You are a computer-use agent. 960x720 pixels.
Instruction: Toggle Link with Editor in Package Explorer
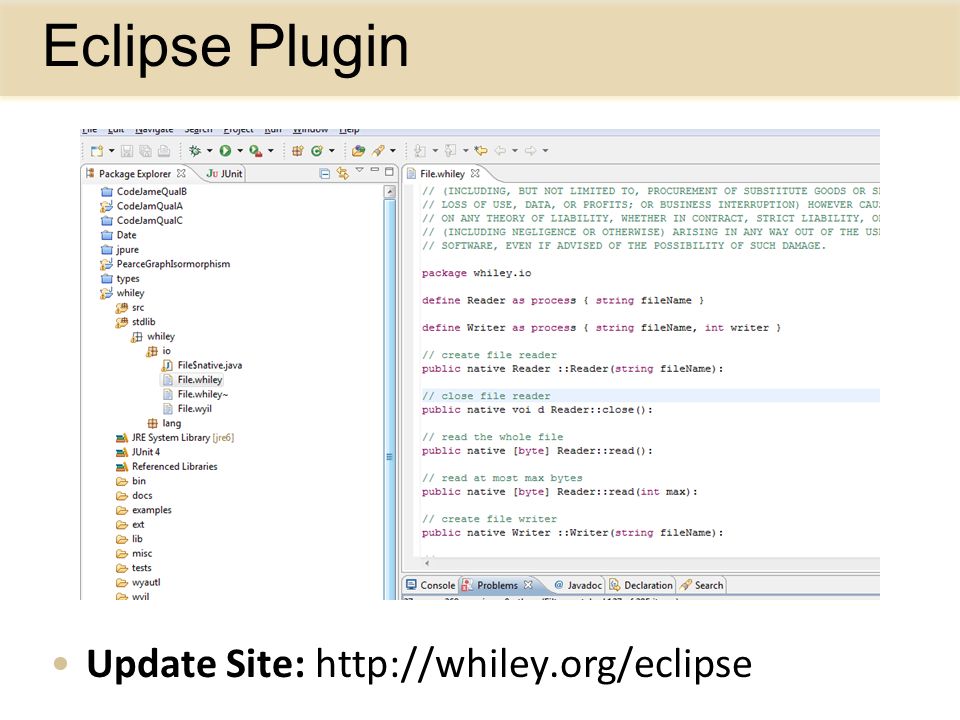click(342, 174)
